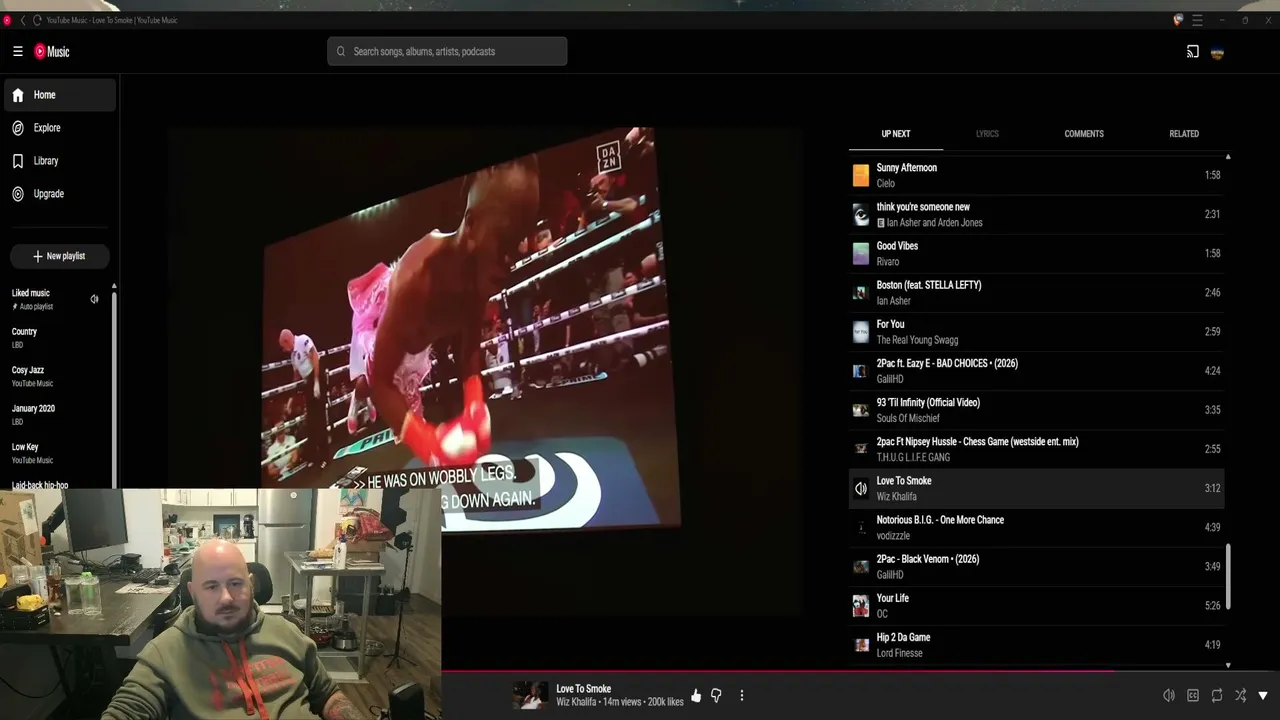Play 2pac Ft Nipsey Hussle - Chess Game
This screenshot has width=1280, height=720.
click(x=1036, y=449)
